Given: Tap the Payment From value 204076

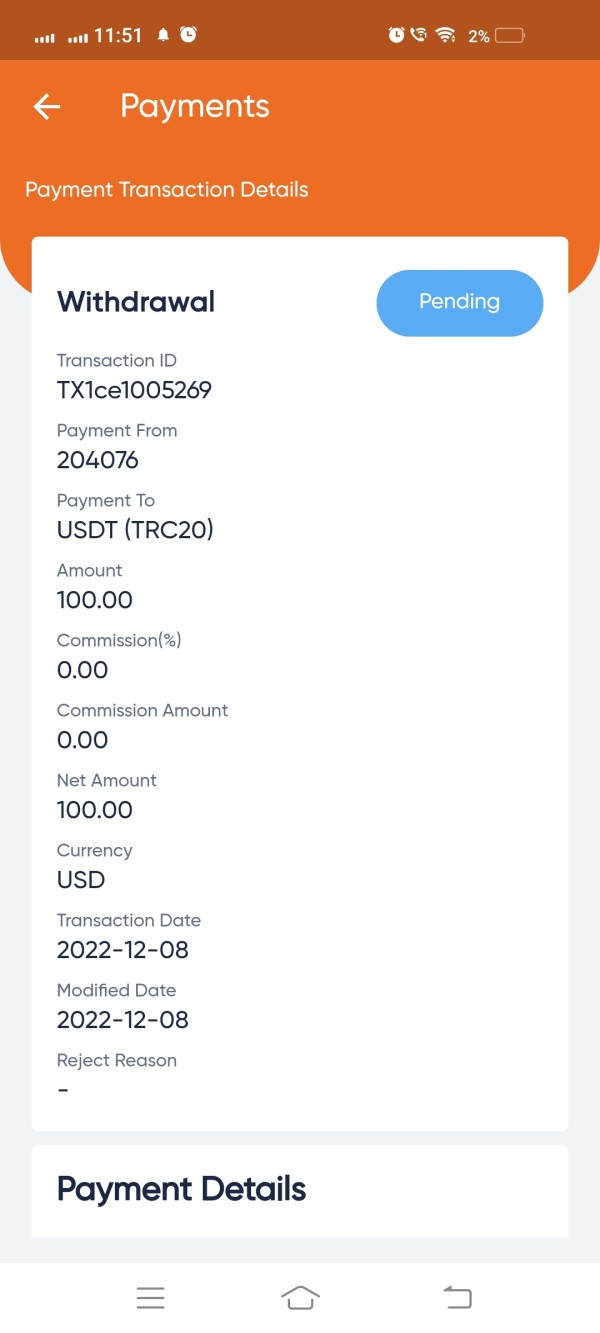Looking at the screenshot, I should (98, 460).
